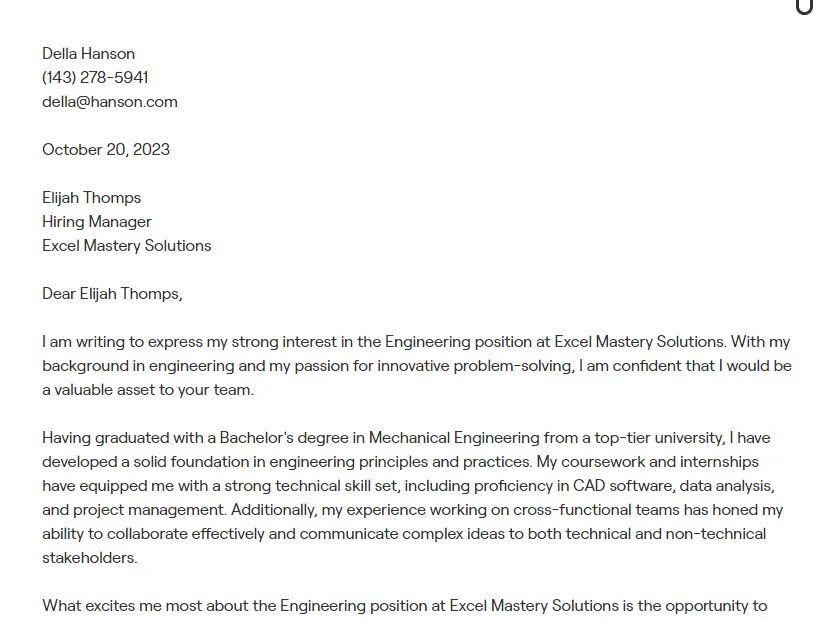The height and width of the screenshot is (620, 836).
Task: Click the partially visible icon at top-right corner
Action: pos(804,7)
